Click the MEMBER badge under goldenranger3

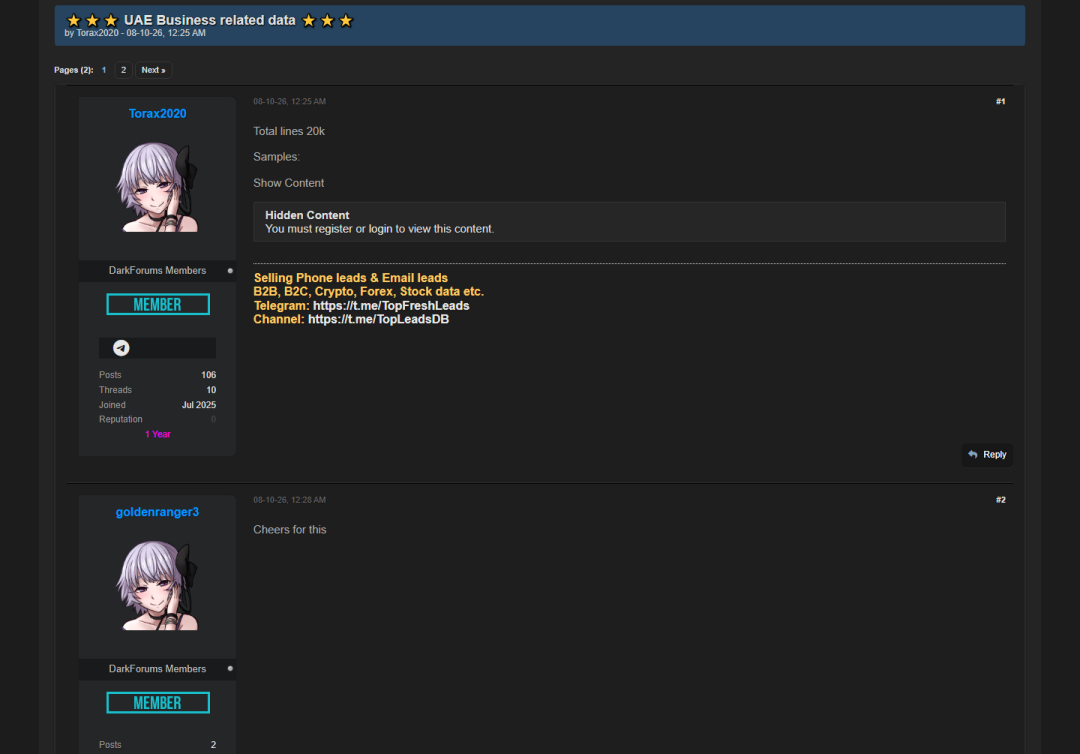158,703
